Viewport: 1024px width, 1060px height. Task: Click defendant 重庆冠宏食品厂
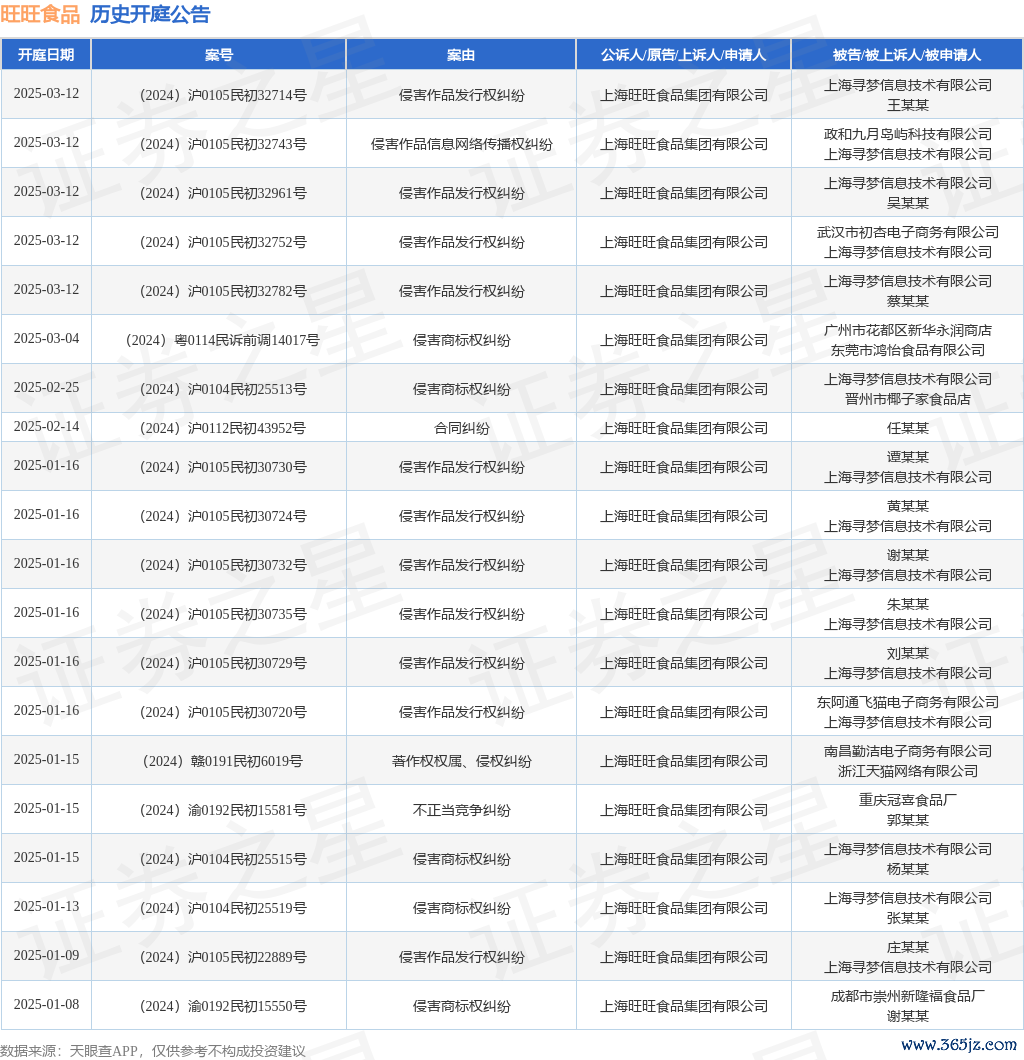[x=908, y=800]
